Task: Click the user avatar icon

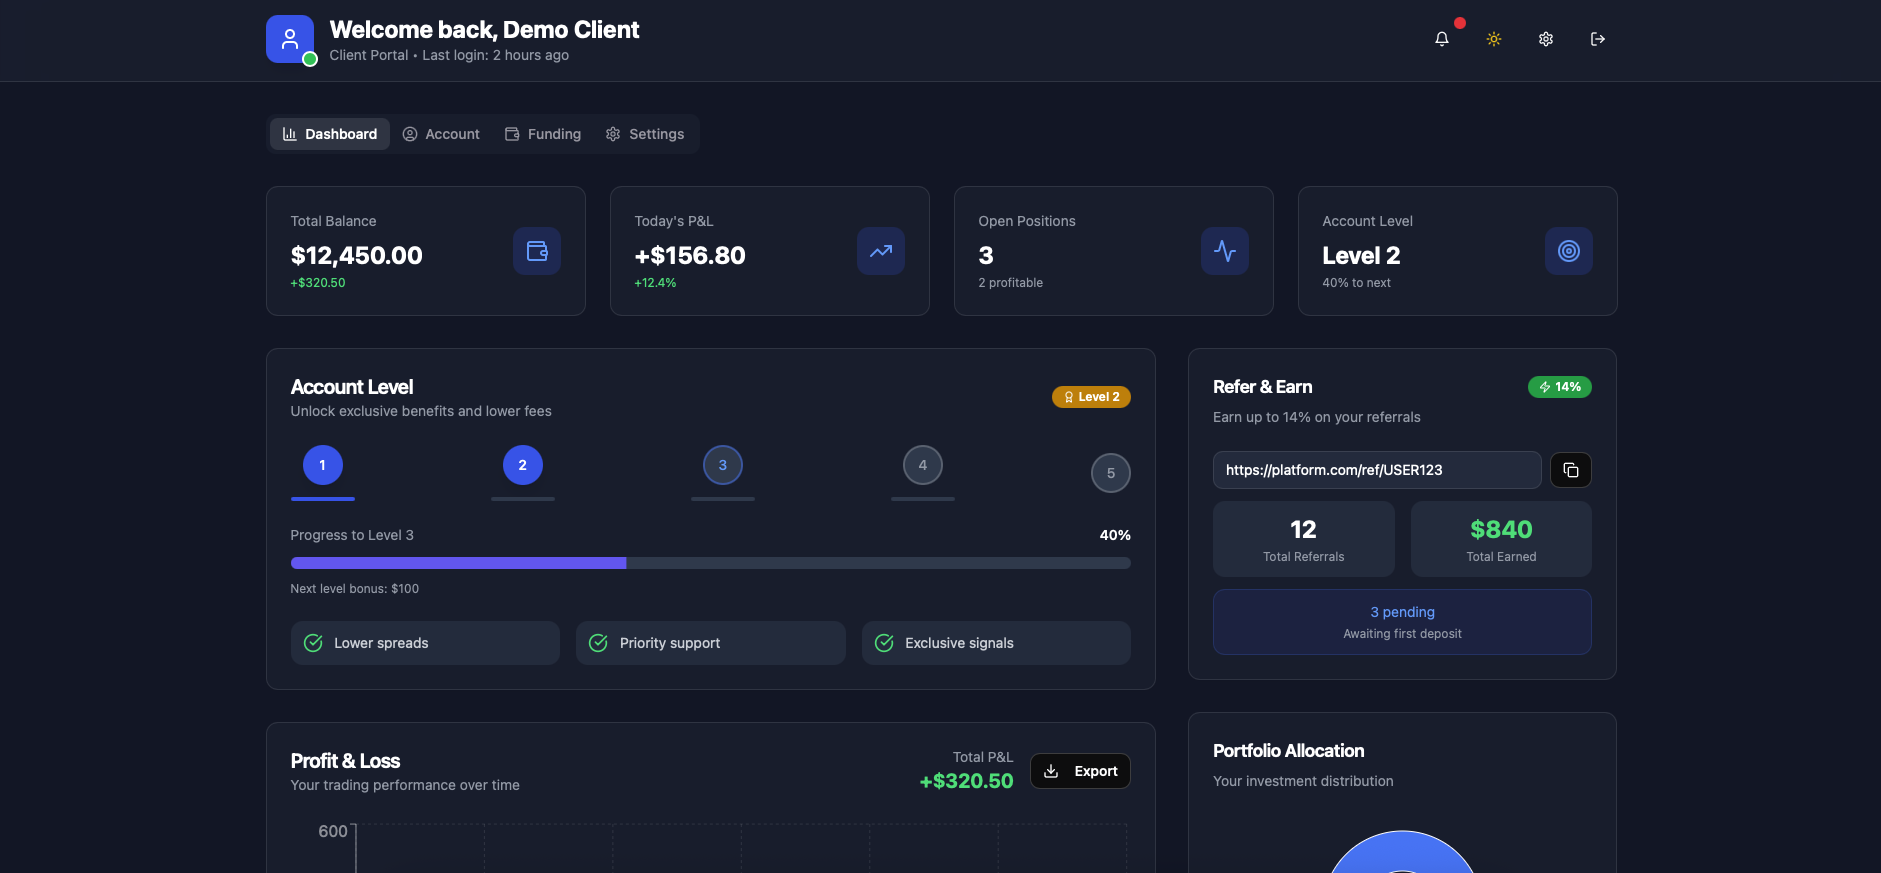Action: click(290, 39)
